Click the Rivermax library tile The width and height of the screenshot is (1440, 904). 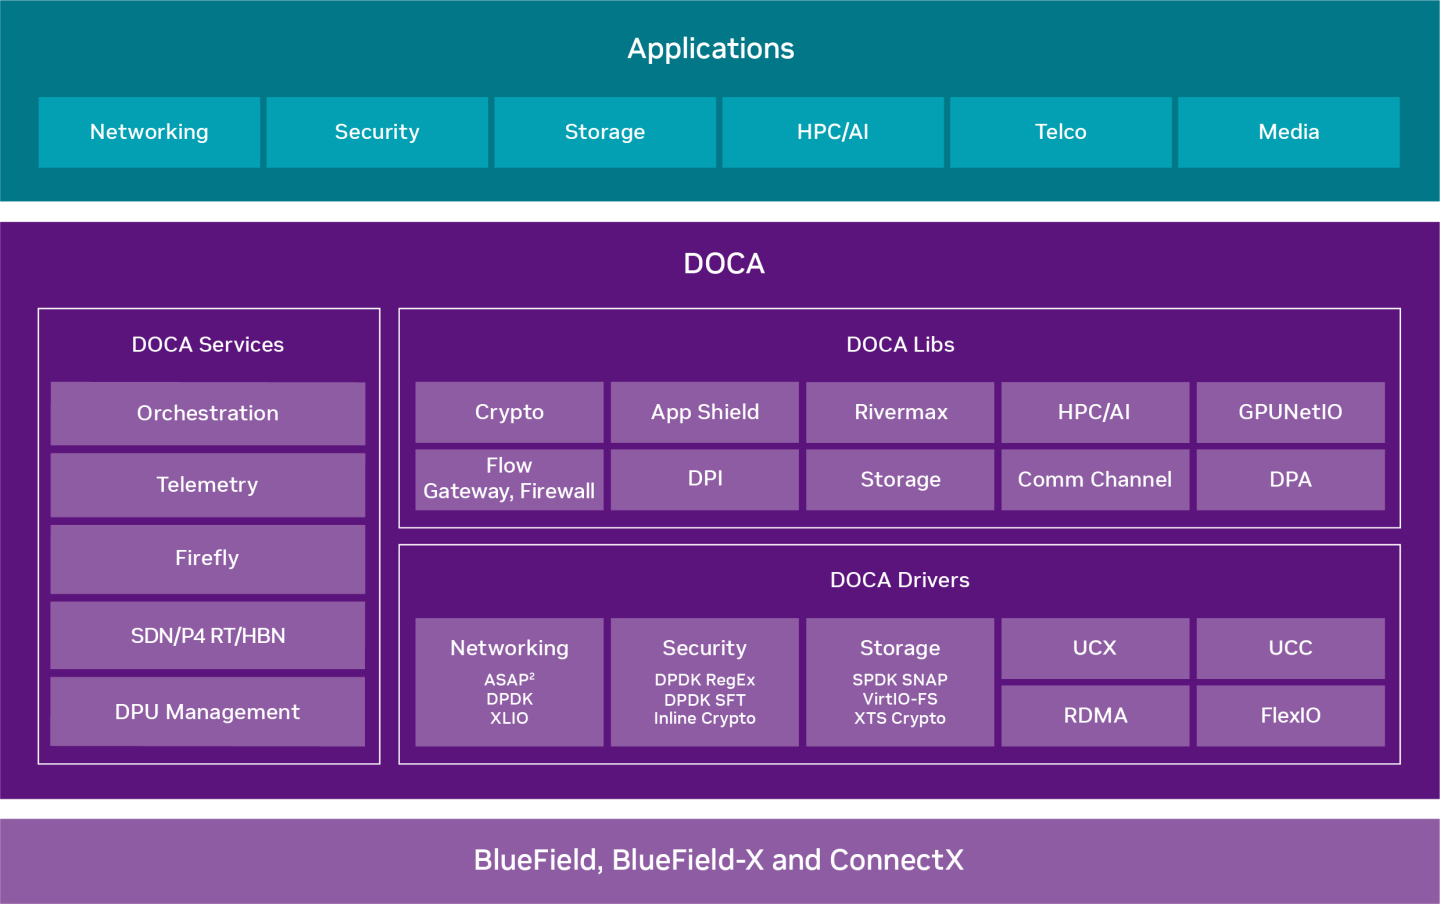click(x=900, y=412)
